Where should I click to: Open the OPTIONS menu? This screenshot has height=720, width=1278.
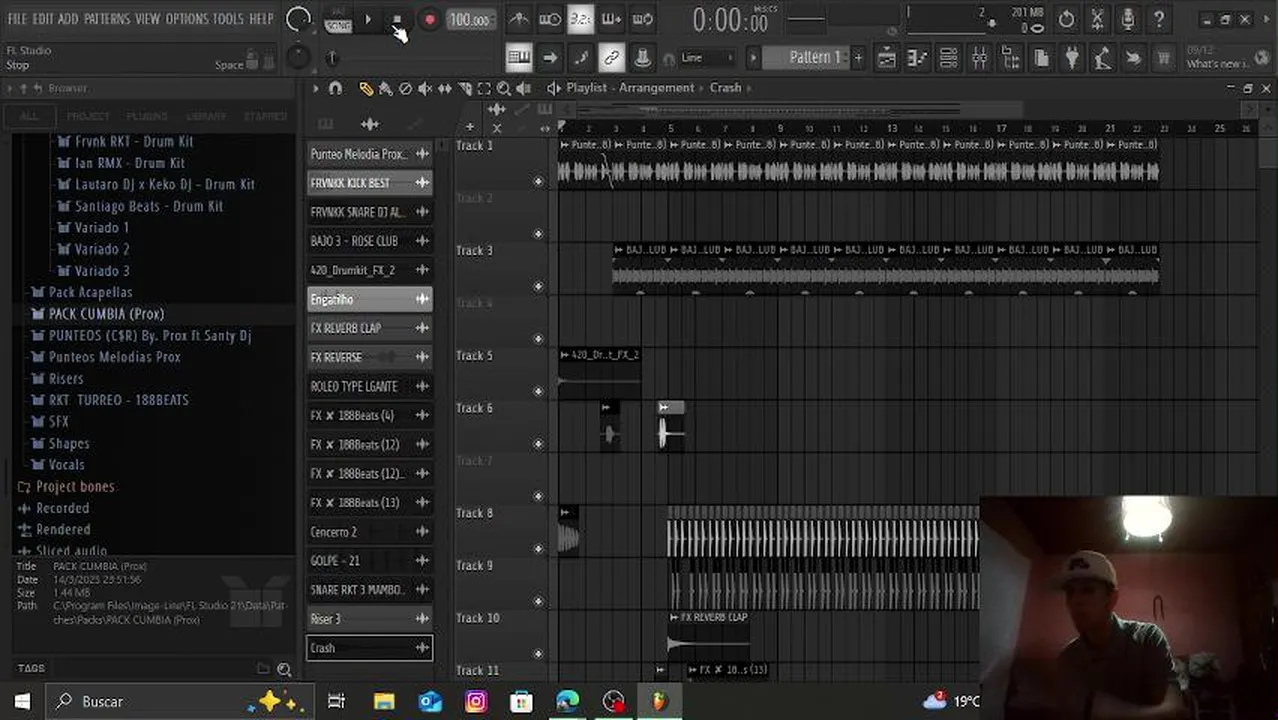pyautogui.click(x=186, y=19)
